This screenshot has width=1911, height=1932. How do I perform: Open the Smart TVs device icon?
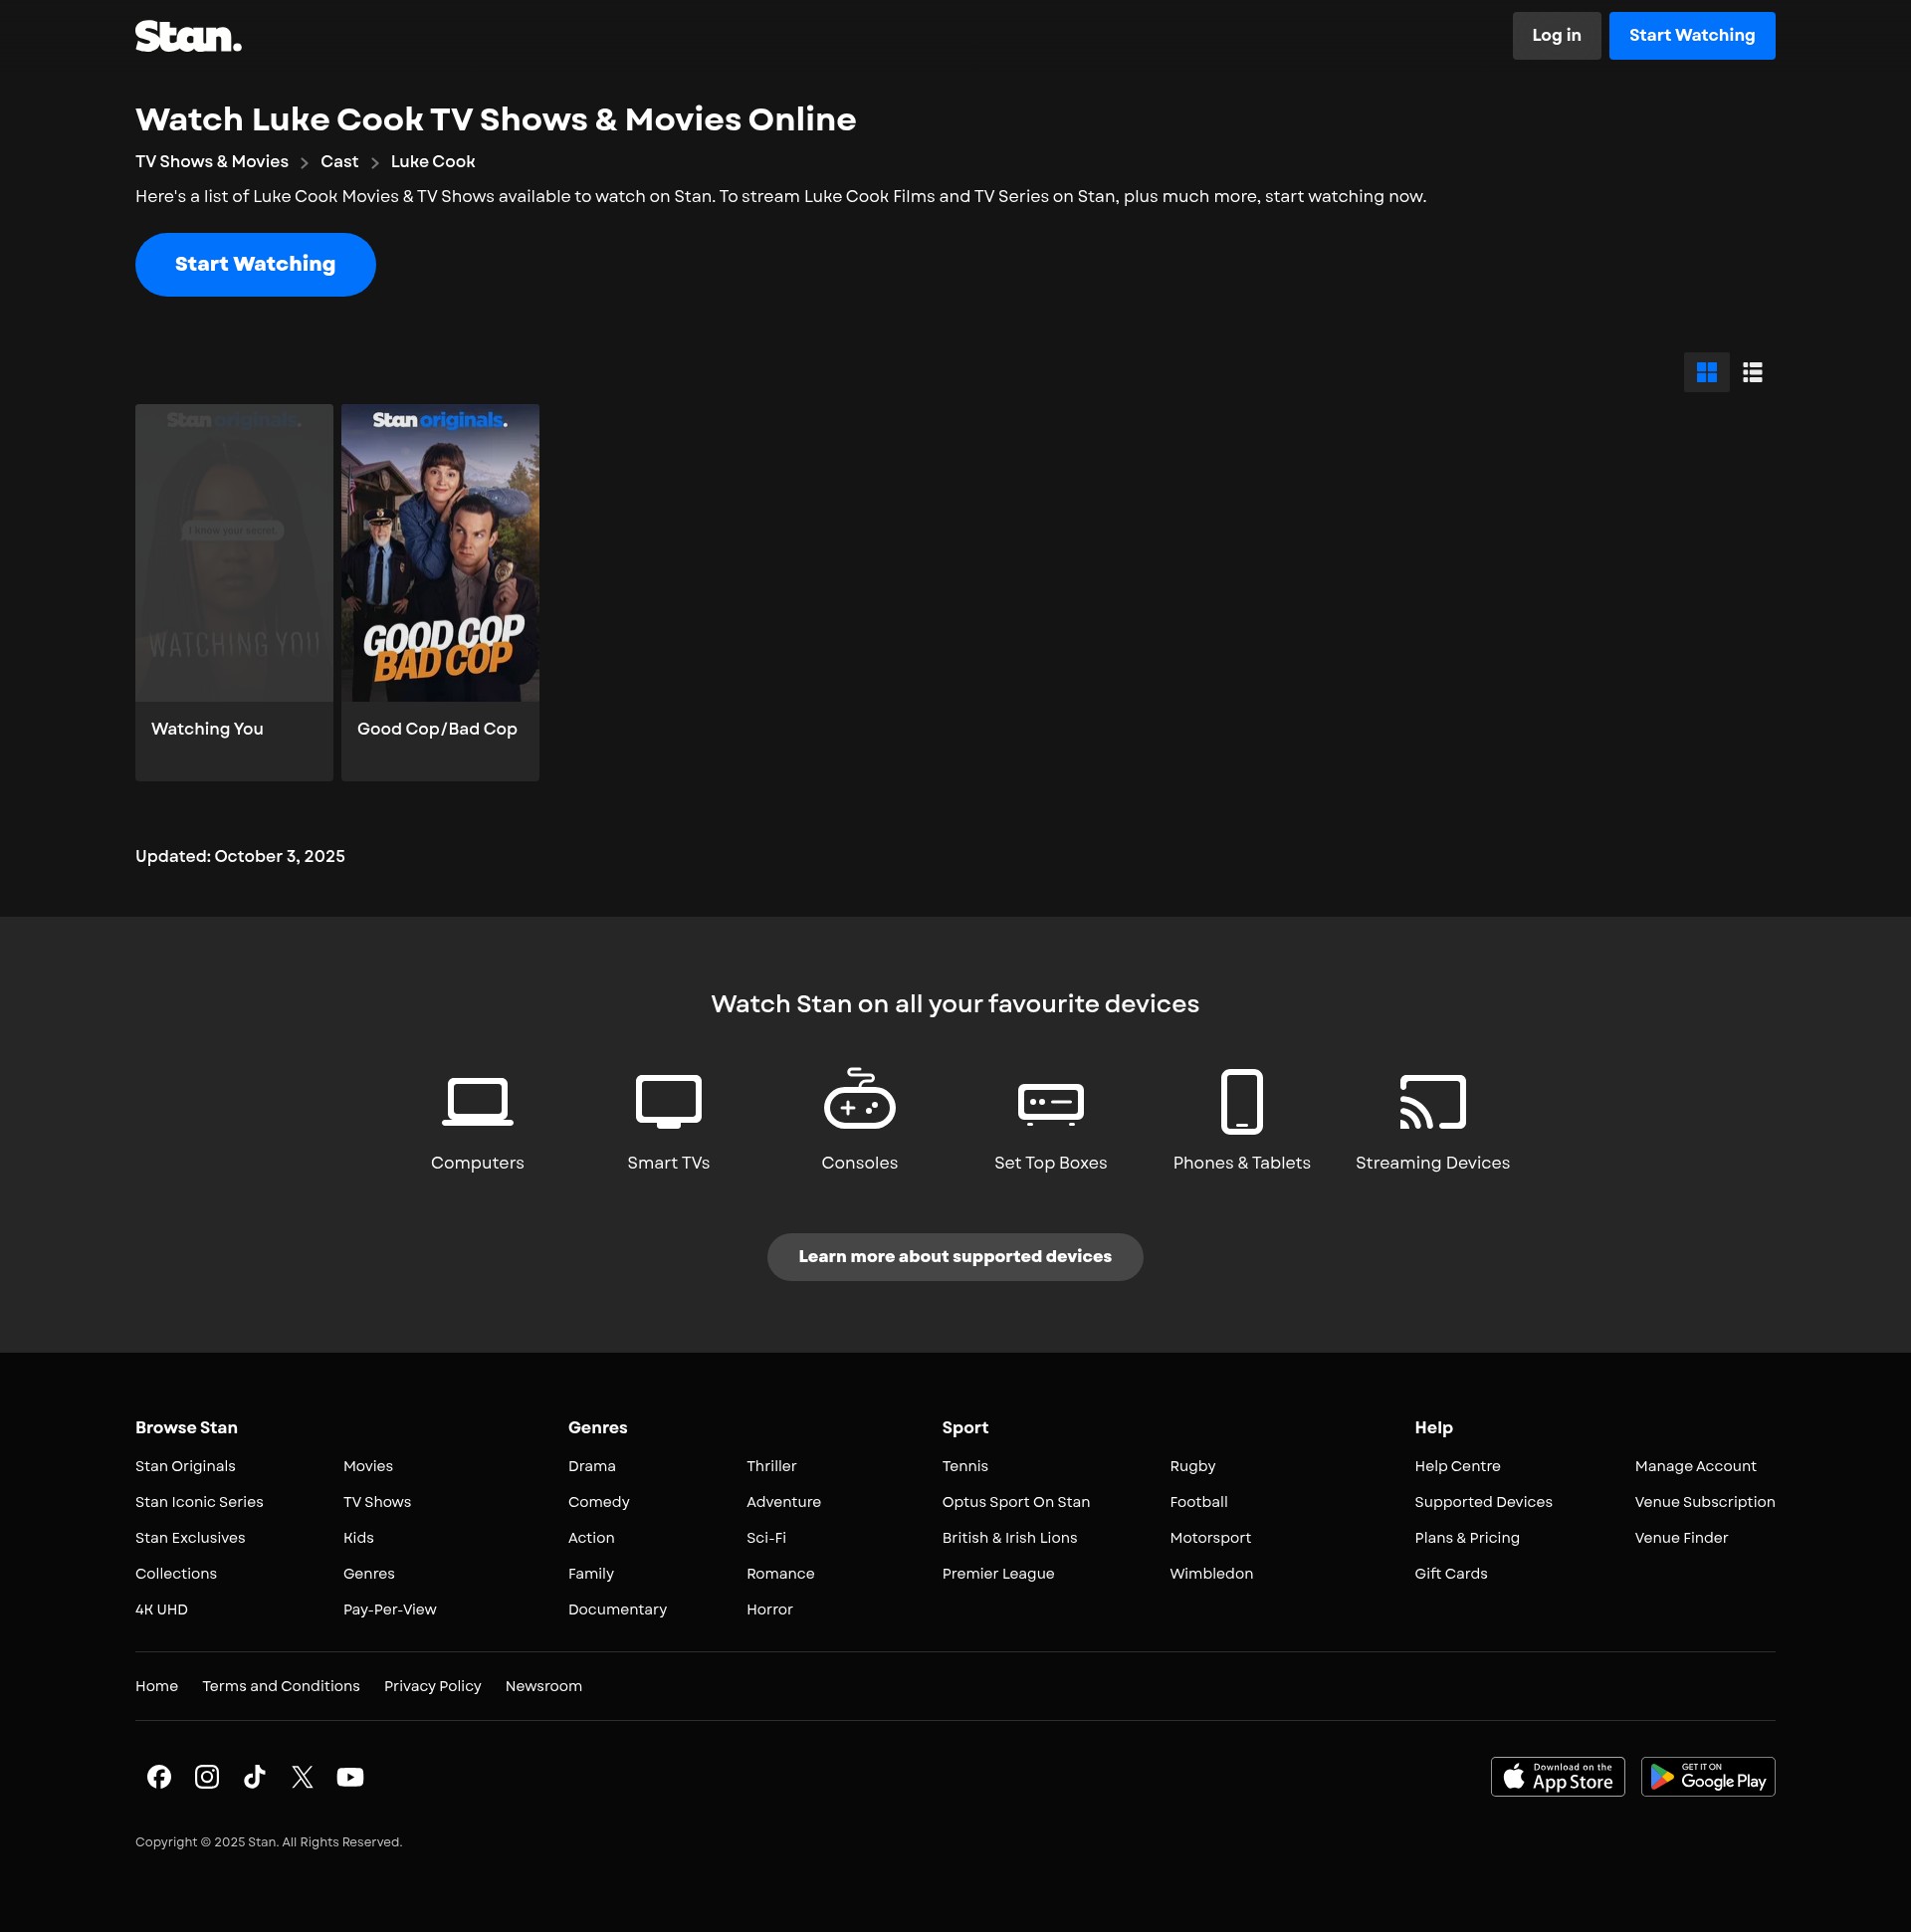coord(668,1101)
